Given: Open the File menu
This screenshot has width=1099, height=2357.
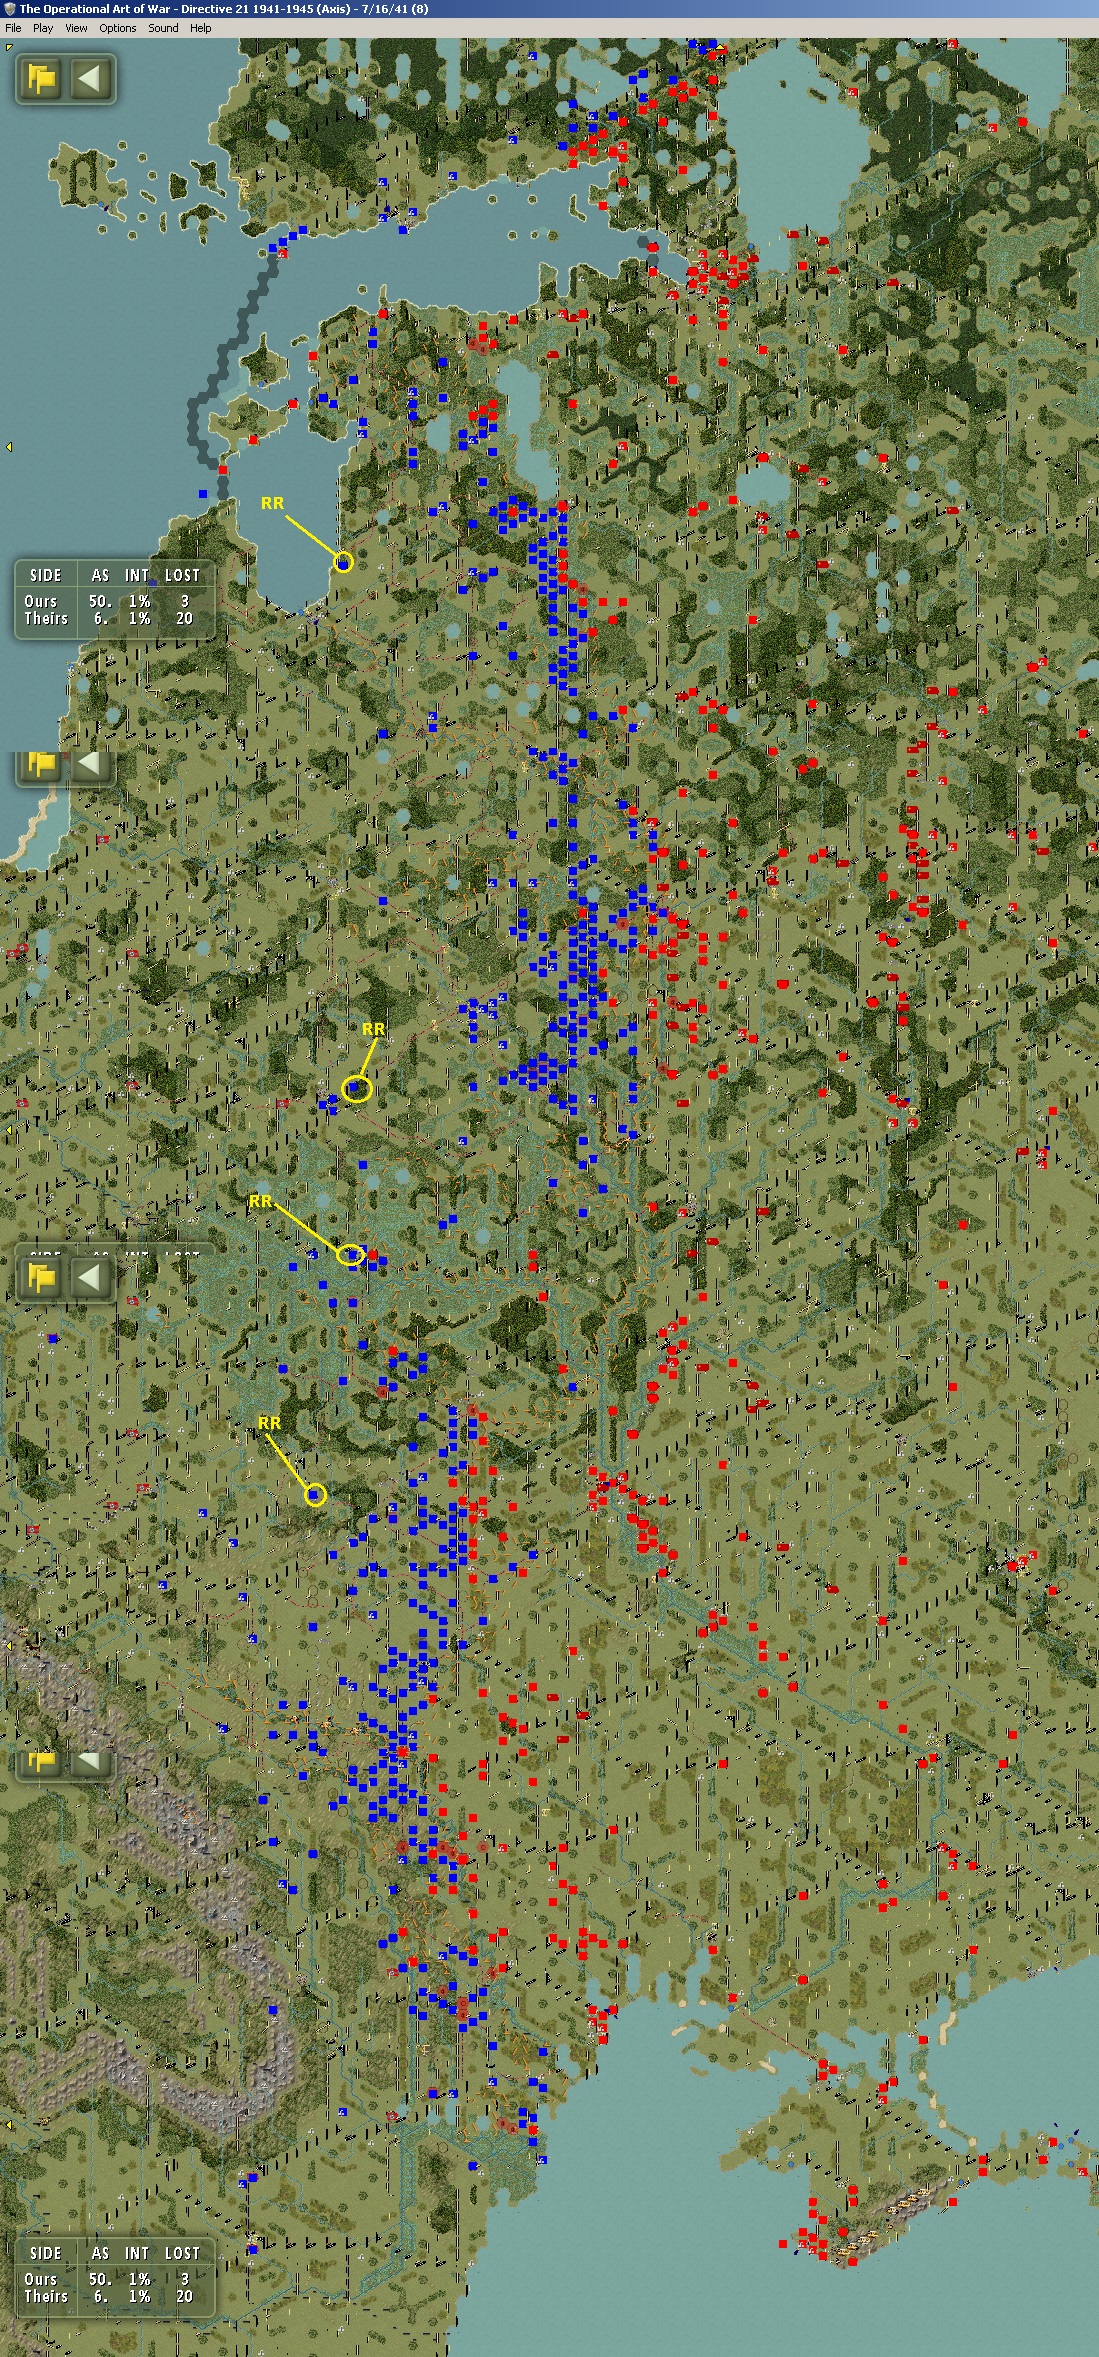Looking at the screenshot, I should click(13, 28).
